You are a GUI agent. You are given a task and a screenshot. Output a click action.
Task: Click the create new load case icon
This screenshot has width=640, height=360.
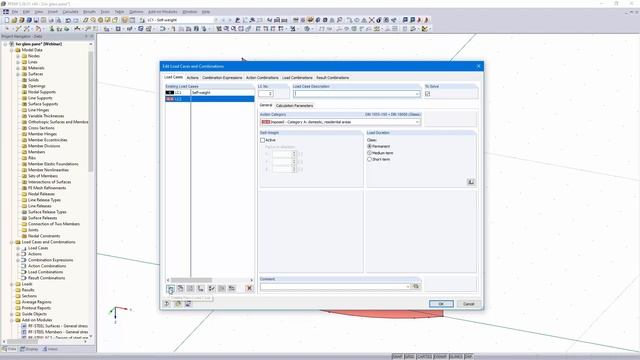coord(171,289)
